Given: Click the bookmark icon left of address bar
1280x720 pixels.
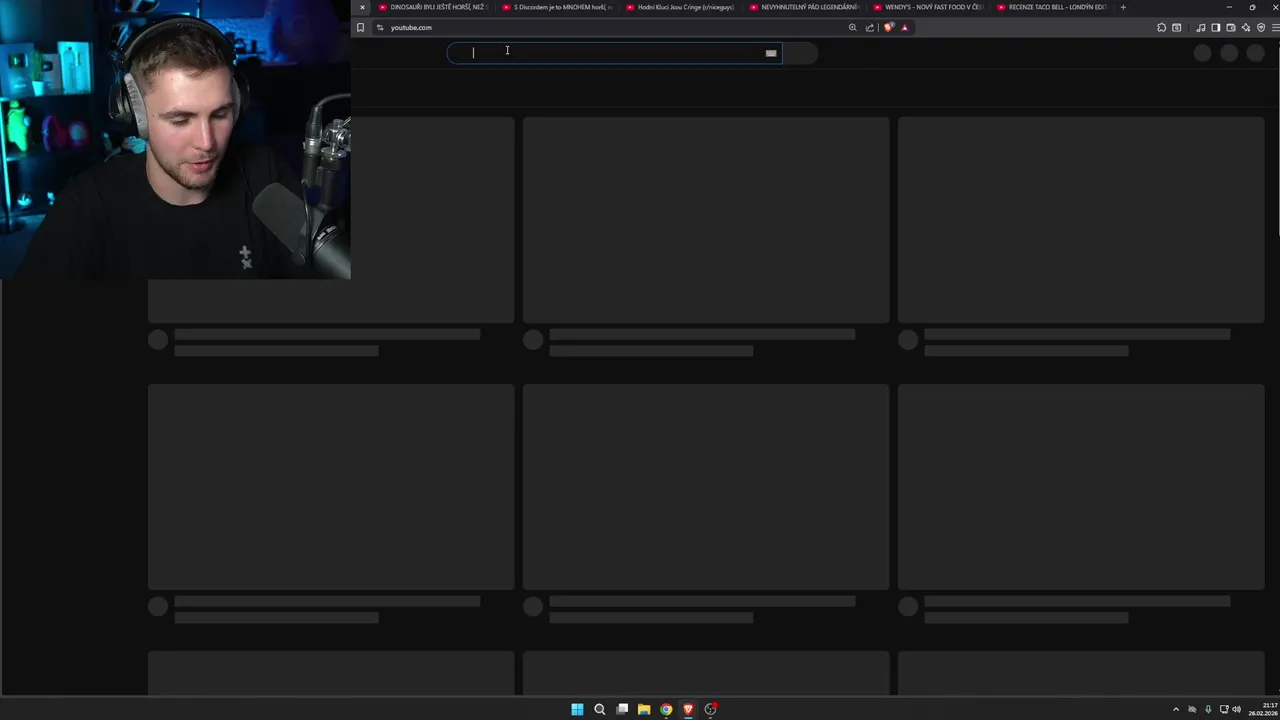Looking at the screenshot, I should coord(360,27).
